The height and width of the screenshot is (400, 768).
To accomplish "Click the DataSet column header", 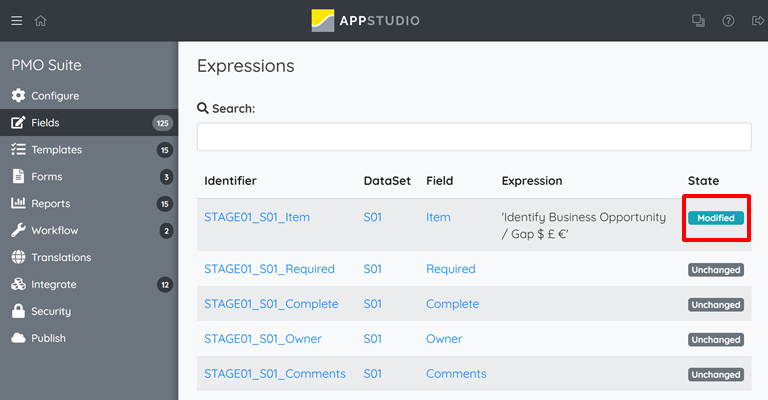I will [x=387, y=181].
